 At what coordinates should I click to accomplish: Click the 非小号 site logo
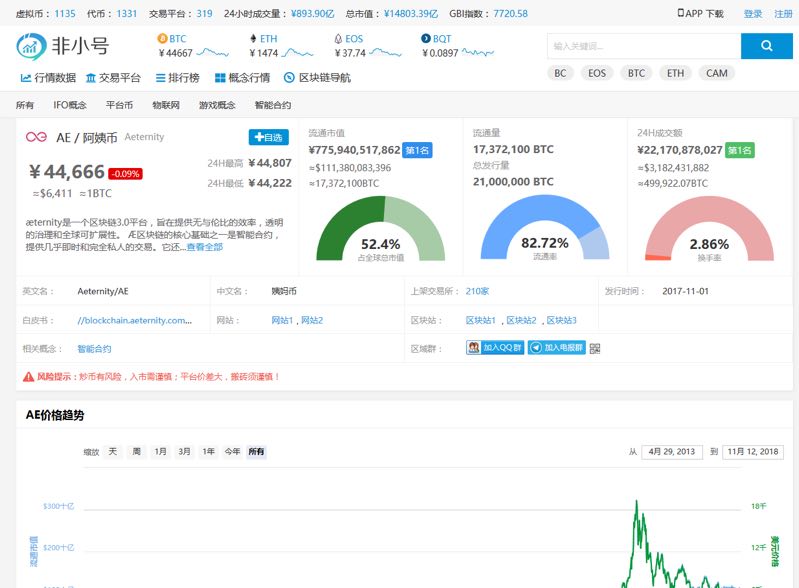pos(62,46)
